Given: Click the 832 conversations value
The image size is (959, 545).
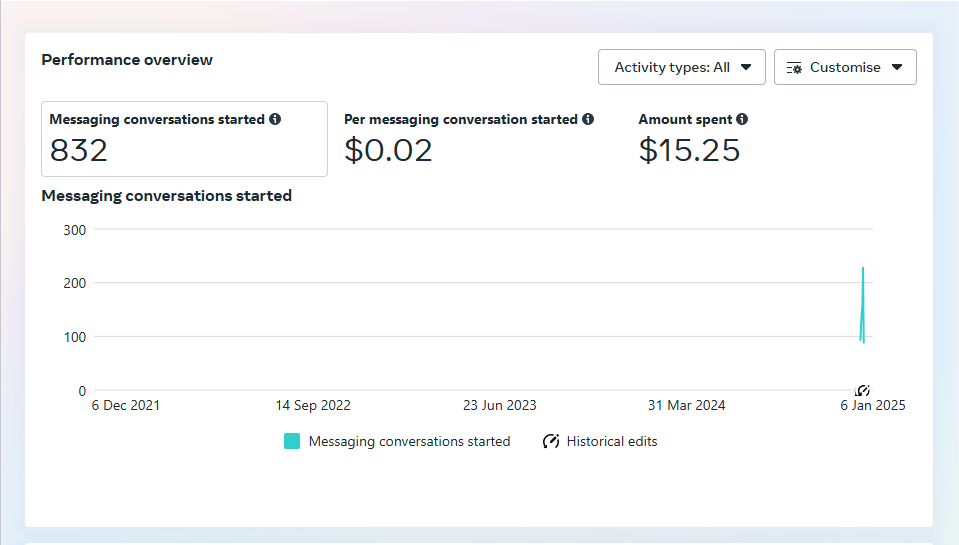Looking at the screenshot, I should pyautogui.click(x=79, y=151).
